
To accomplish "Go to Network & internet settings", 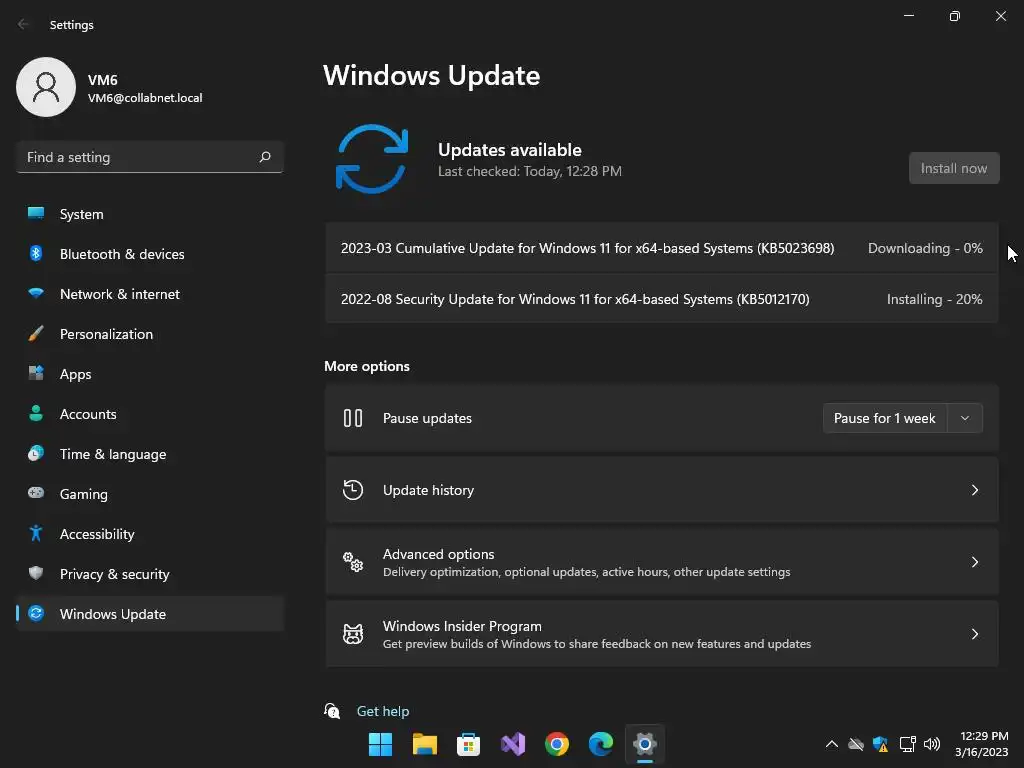I will point(150,293).
